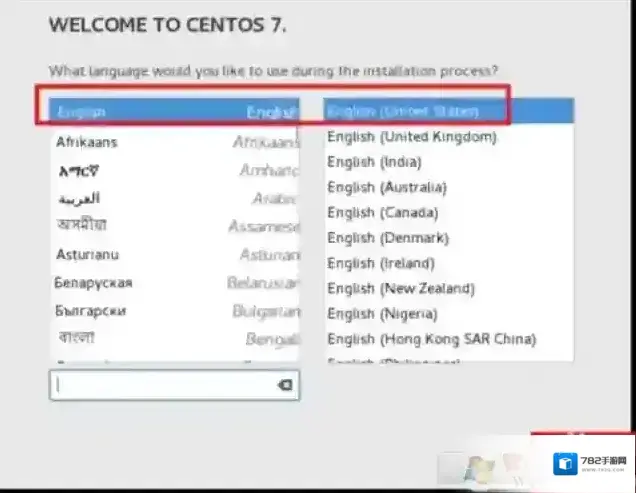Select English (New Zealand) locale

[447, 289]
